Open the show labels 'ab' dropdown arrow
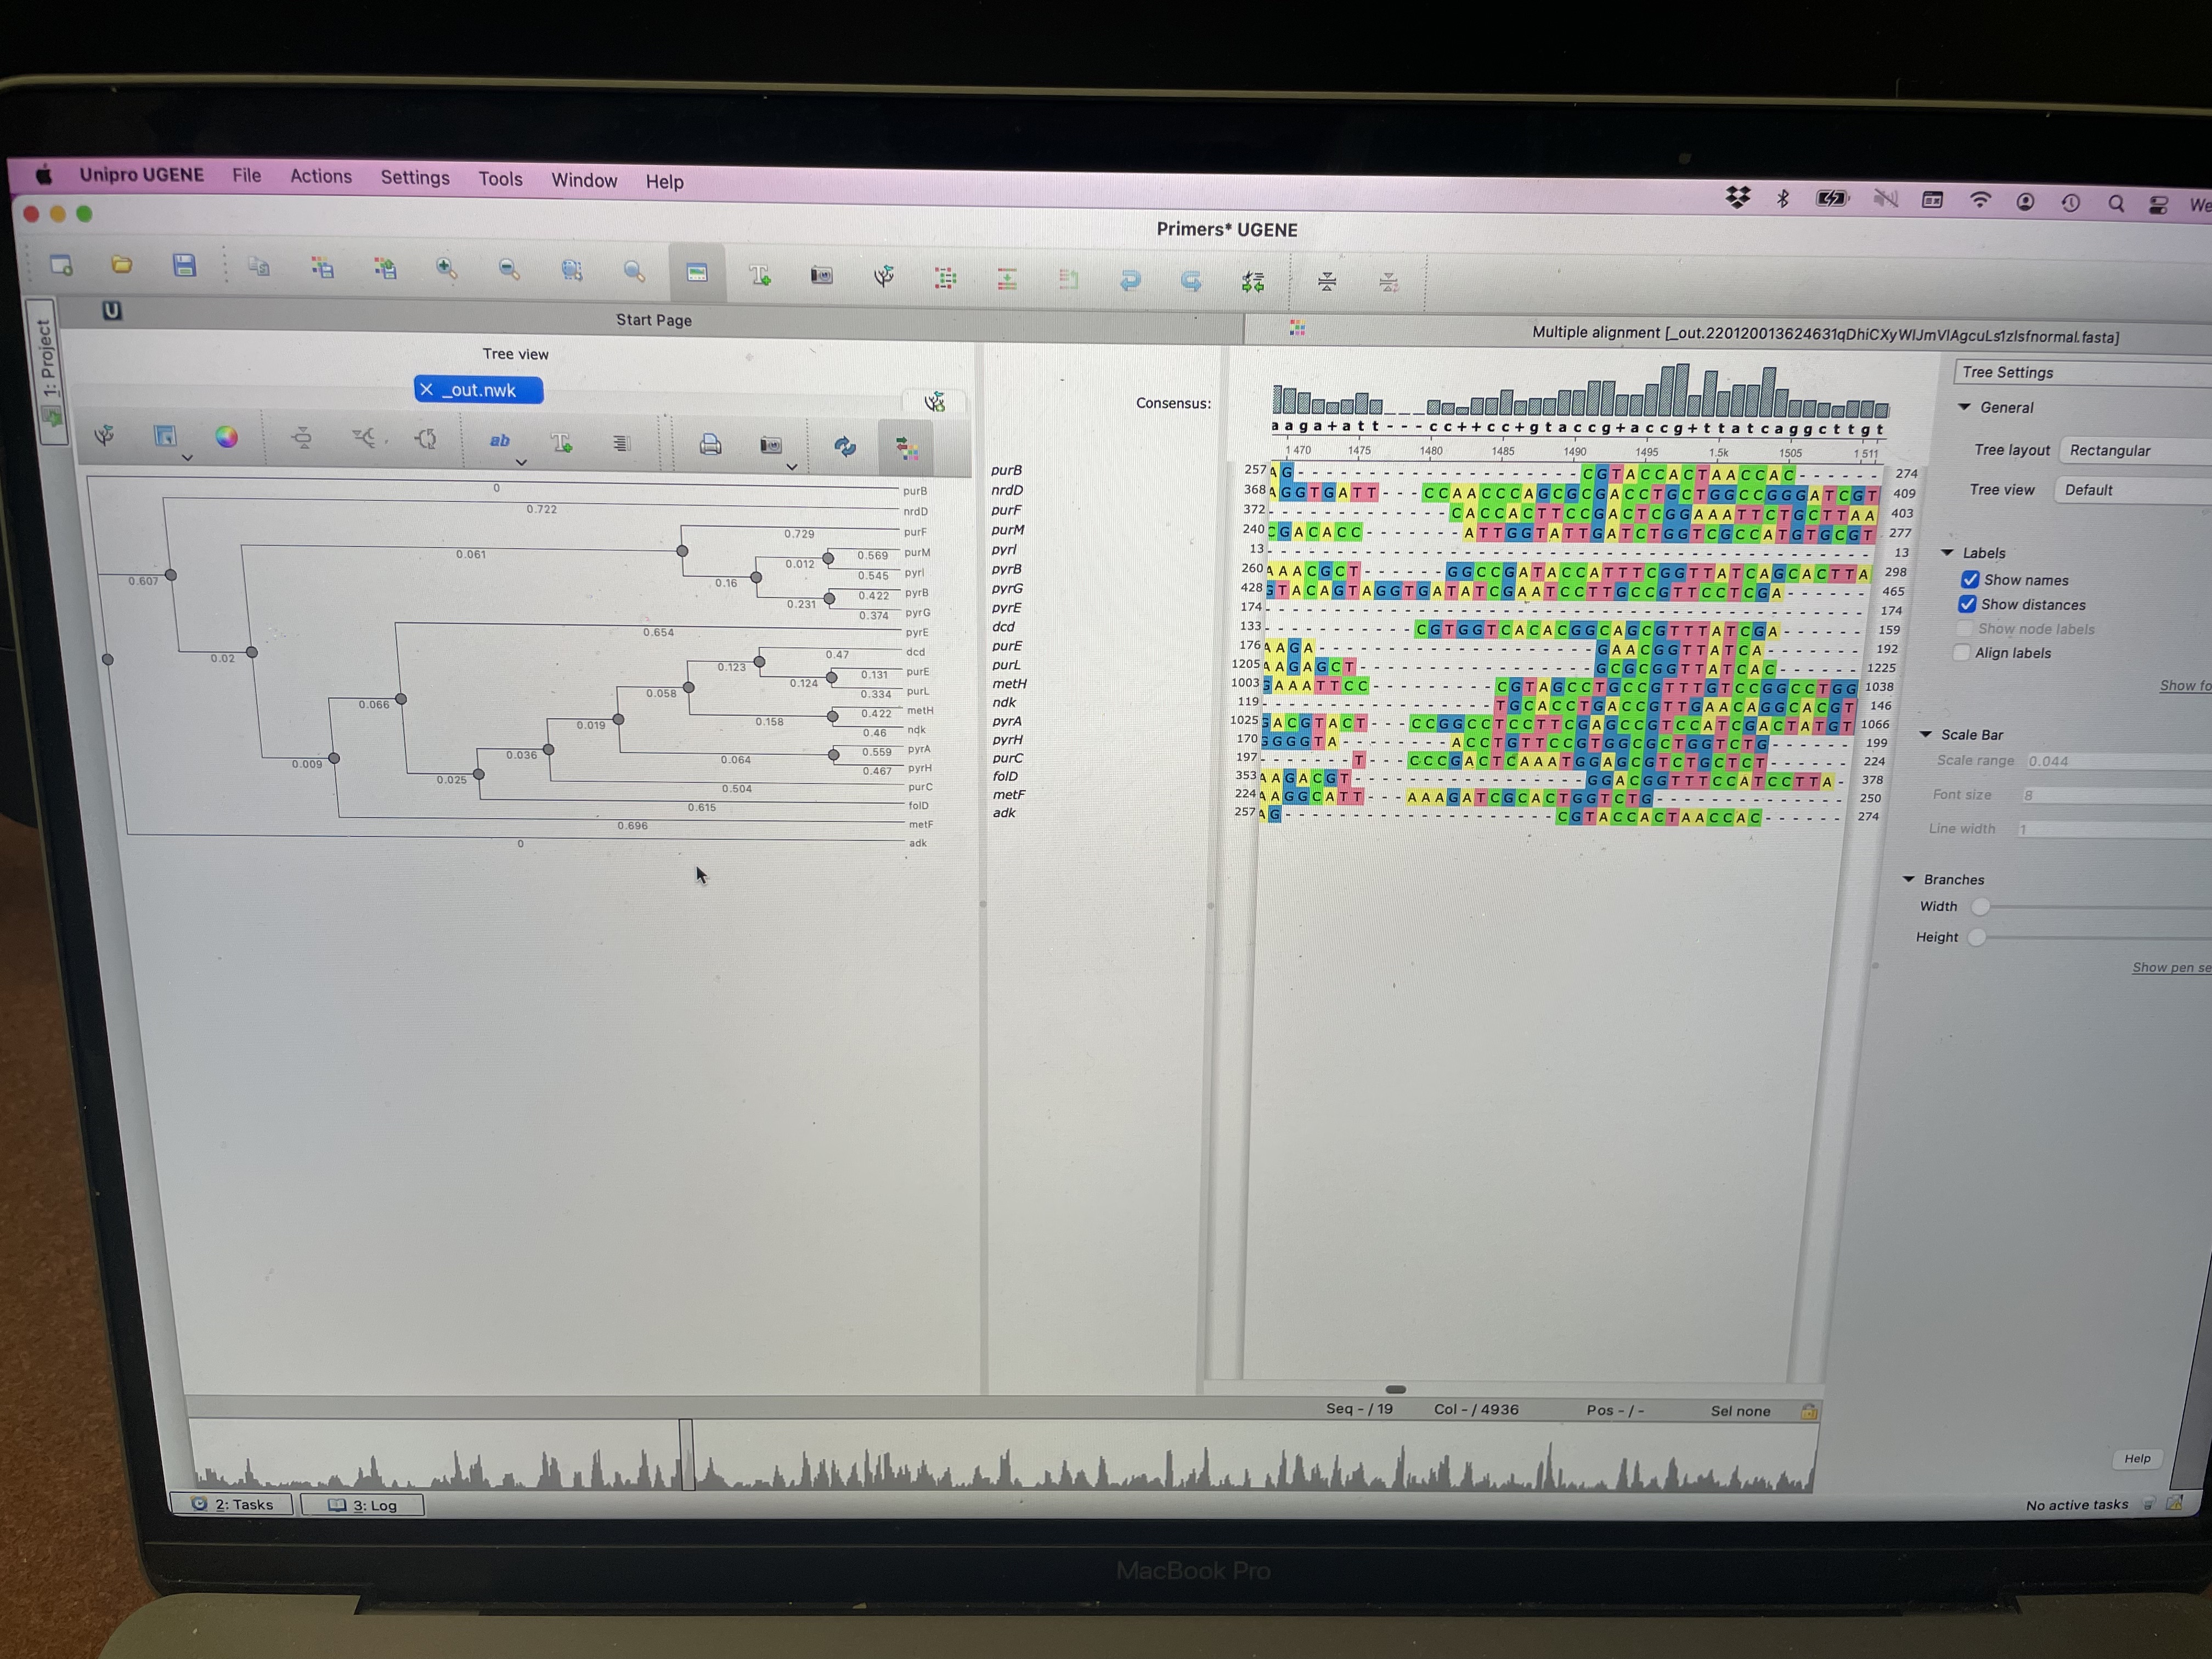This screenshot has width=2212, height=1659. point(521,462)
